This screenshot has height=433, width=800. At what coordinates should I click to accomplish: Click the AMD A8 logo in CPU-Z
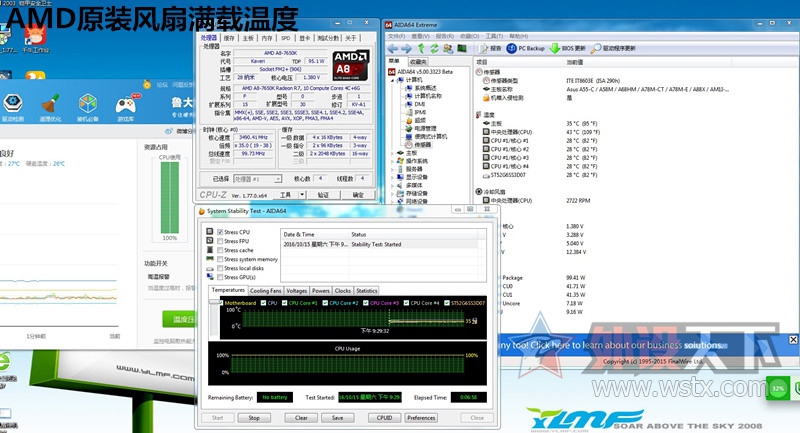coord(351,65)
